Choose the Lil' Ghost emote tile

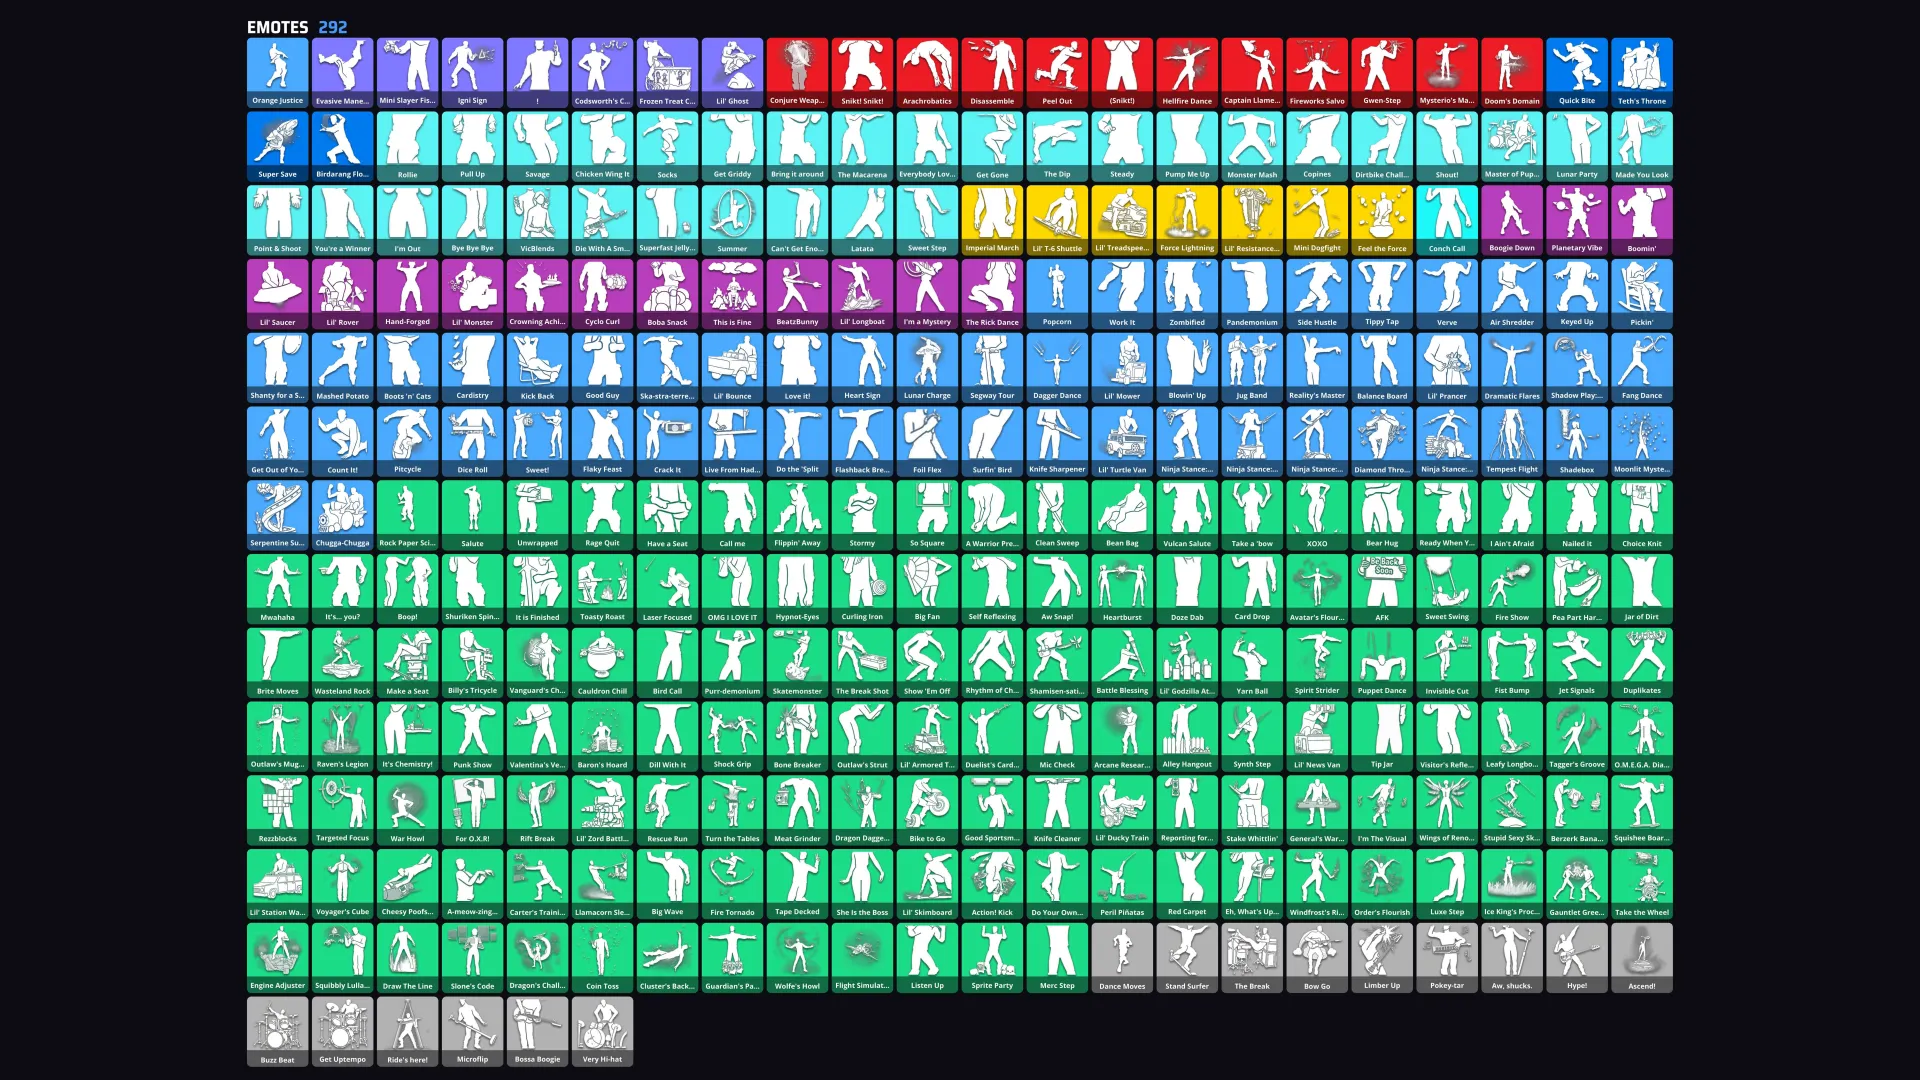tap(732, 73)
